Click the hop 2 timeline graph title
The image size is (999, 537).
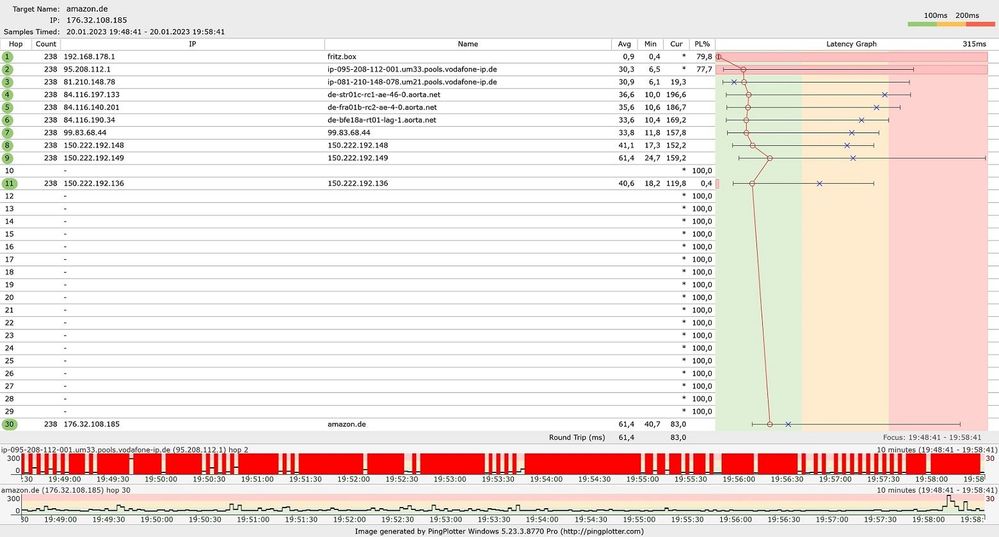tap(125, 450)
